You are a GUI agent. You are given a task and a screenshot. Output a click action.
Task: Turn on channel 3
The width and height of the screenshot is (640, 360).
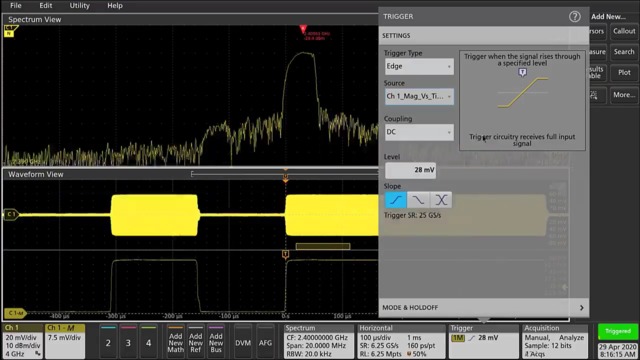coord(128,342)
